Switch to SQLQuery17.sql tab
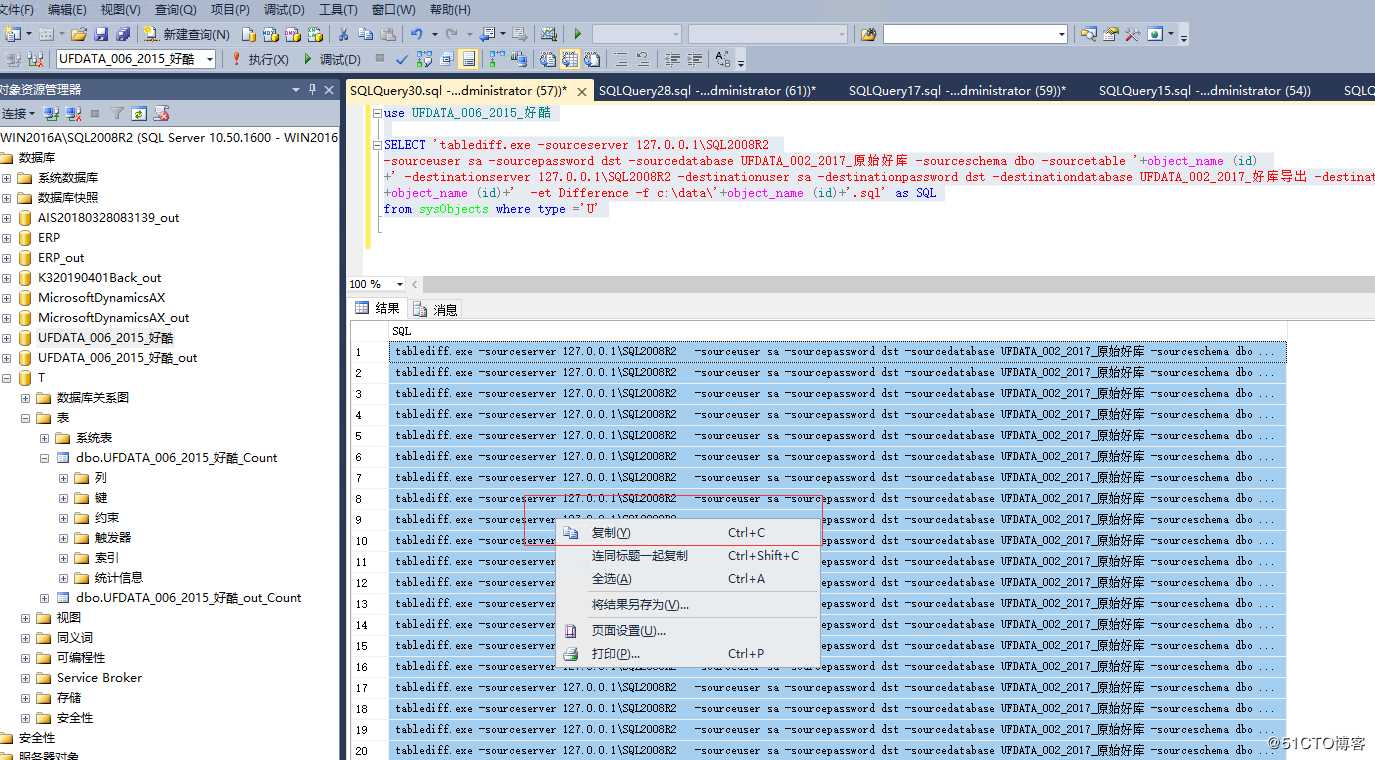Viewport: 1375px width, 760px height. click(957, 90)
